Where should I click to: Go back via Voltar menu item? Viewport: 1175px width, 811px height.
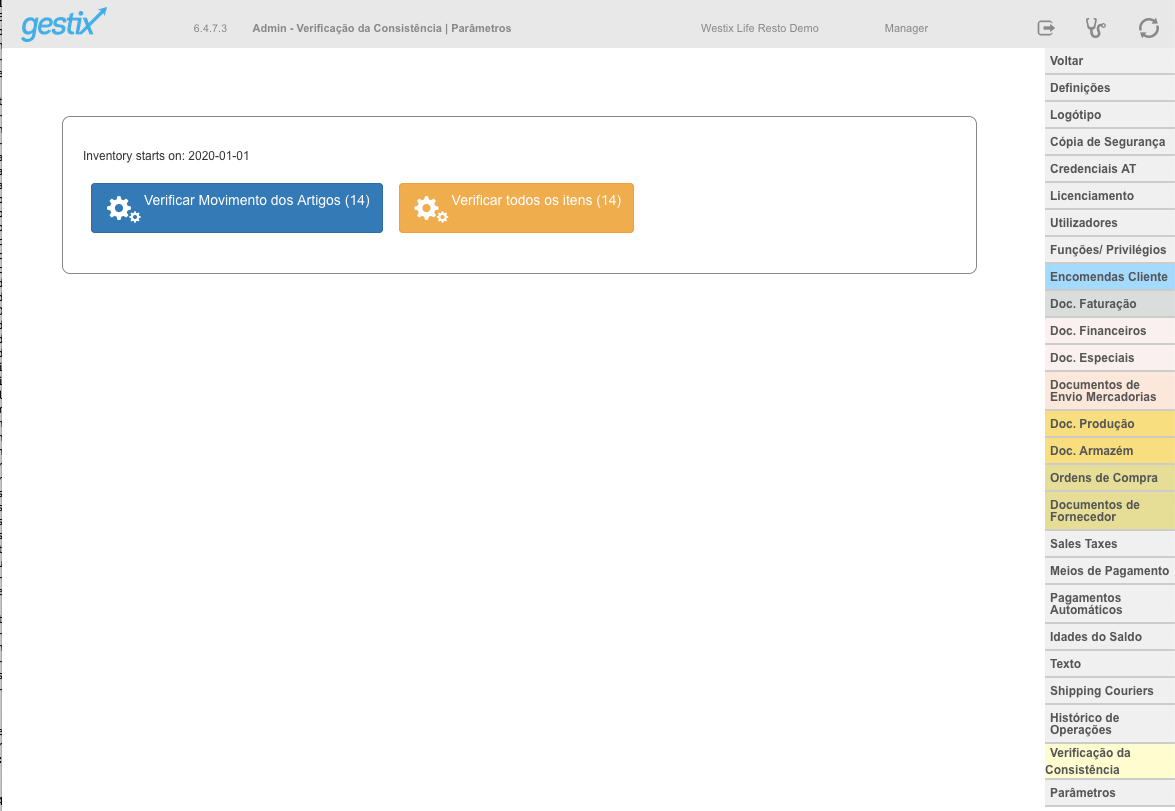[x=1109, y=61]
